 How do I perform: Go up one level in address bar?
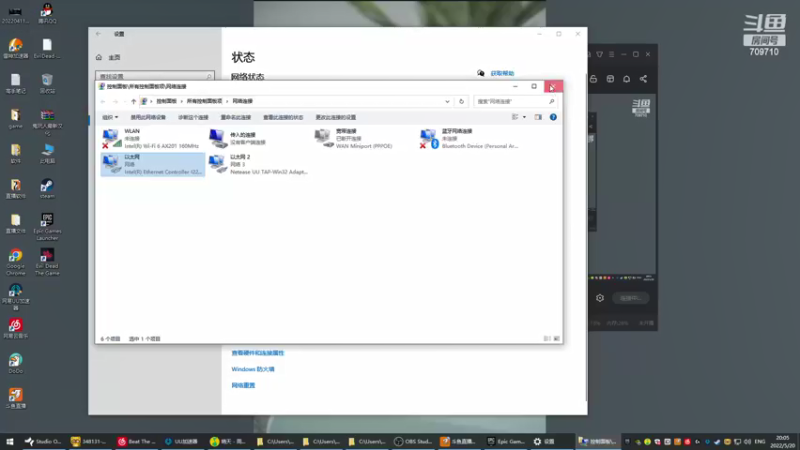134,102
